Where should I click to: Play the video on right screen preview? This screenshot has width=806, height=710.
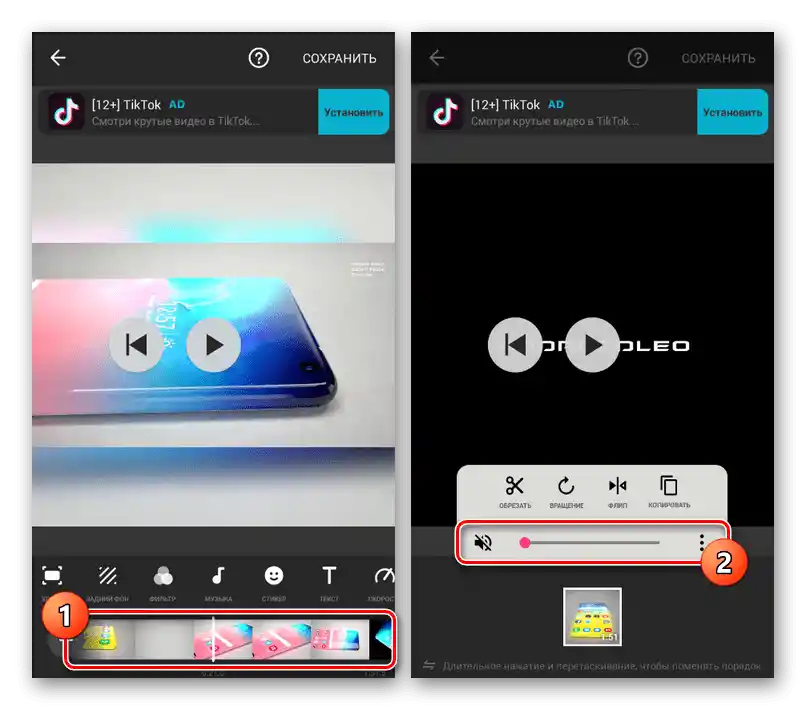[x=593, y=344]
